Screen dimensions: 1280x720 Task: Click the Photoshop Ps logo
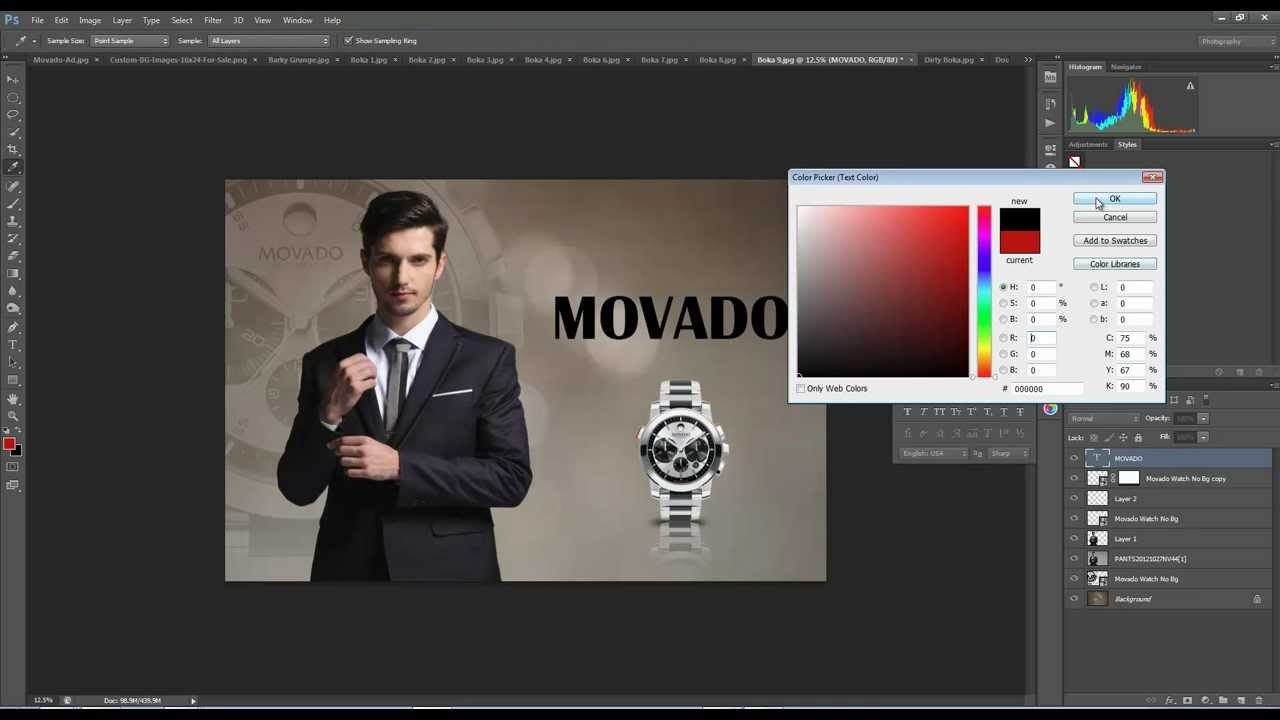(x=11, y=20)
